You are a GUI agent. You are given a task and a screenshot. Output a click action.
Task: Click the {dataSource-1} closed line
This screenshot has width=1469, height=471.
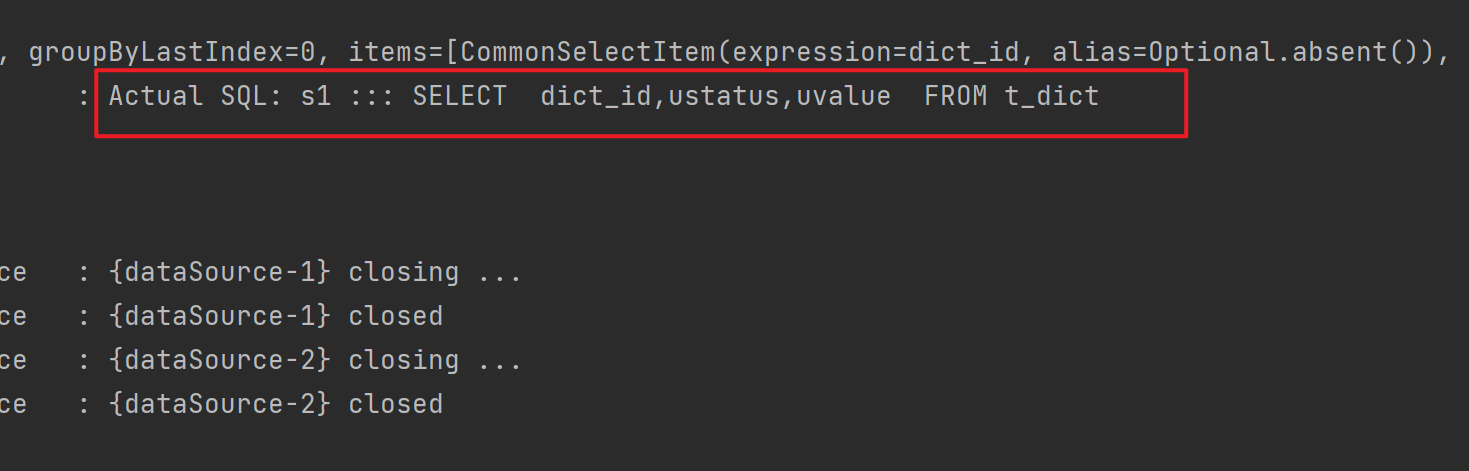[276, 316]
